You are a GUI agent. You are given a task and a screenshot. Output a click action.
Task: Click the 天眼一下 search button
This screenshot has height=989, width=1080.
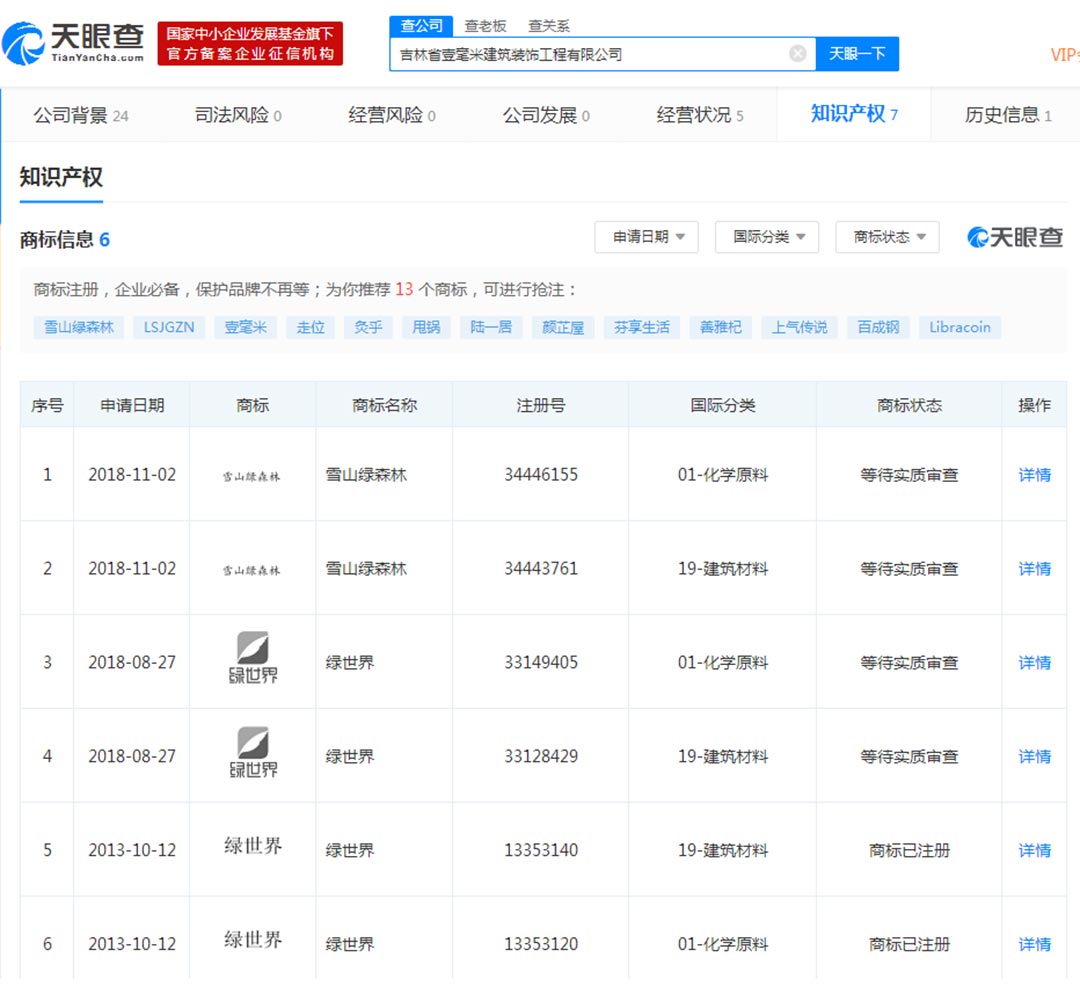857,54
